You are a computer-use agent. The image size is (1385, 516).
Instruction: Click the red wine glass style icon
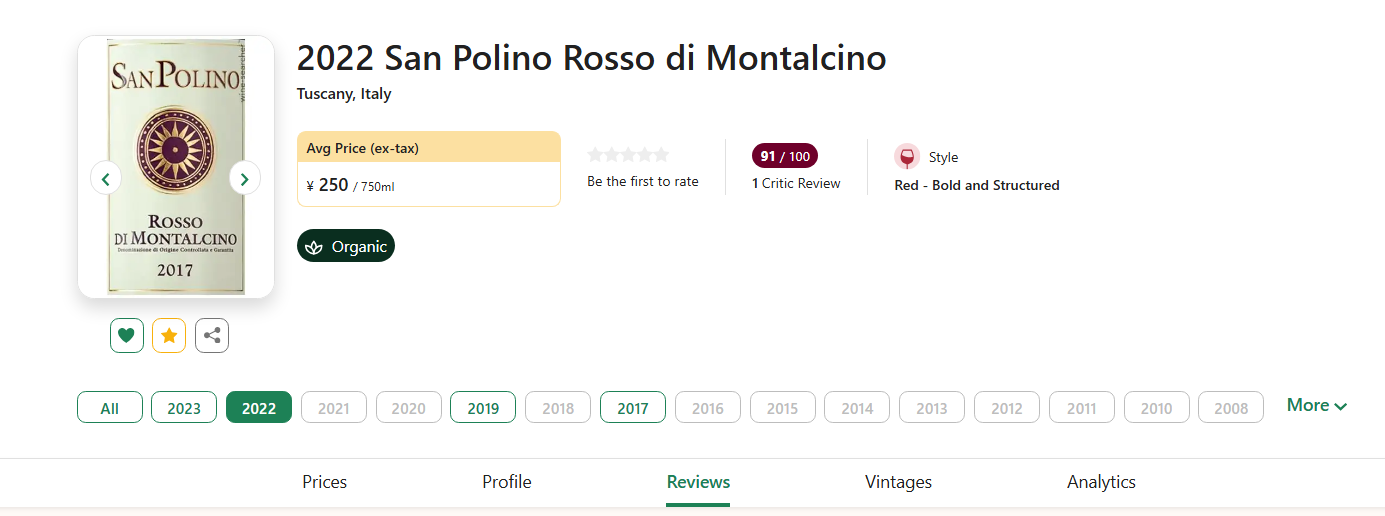tap(907, 157)
